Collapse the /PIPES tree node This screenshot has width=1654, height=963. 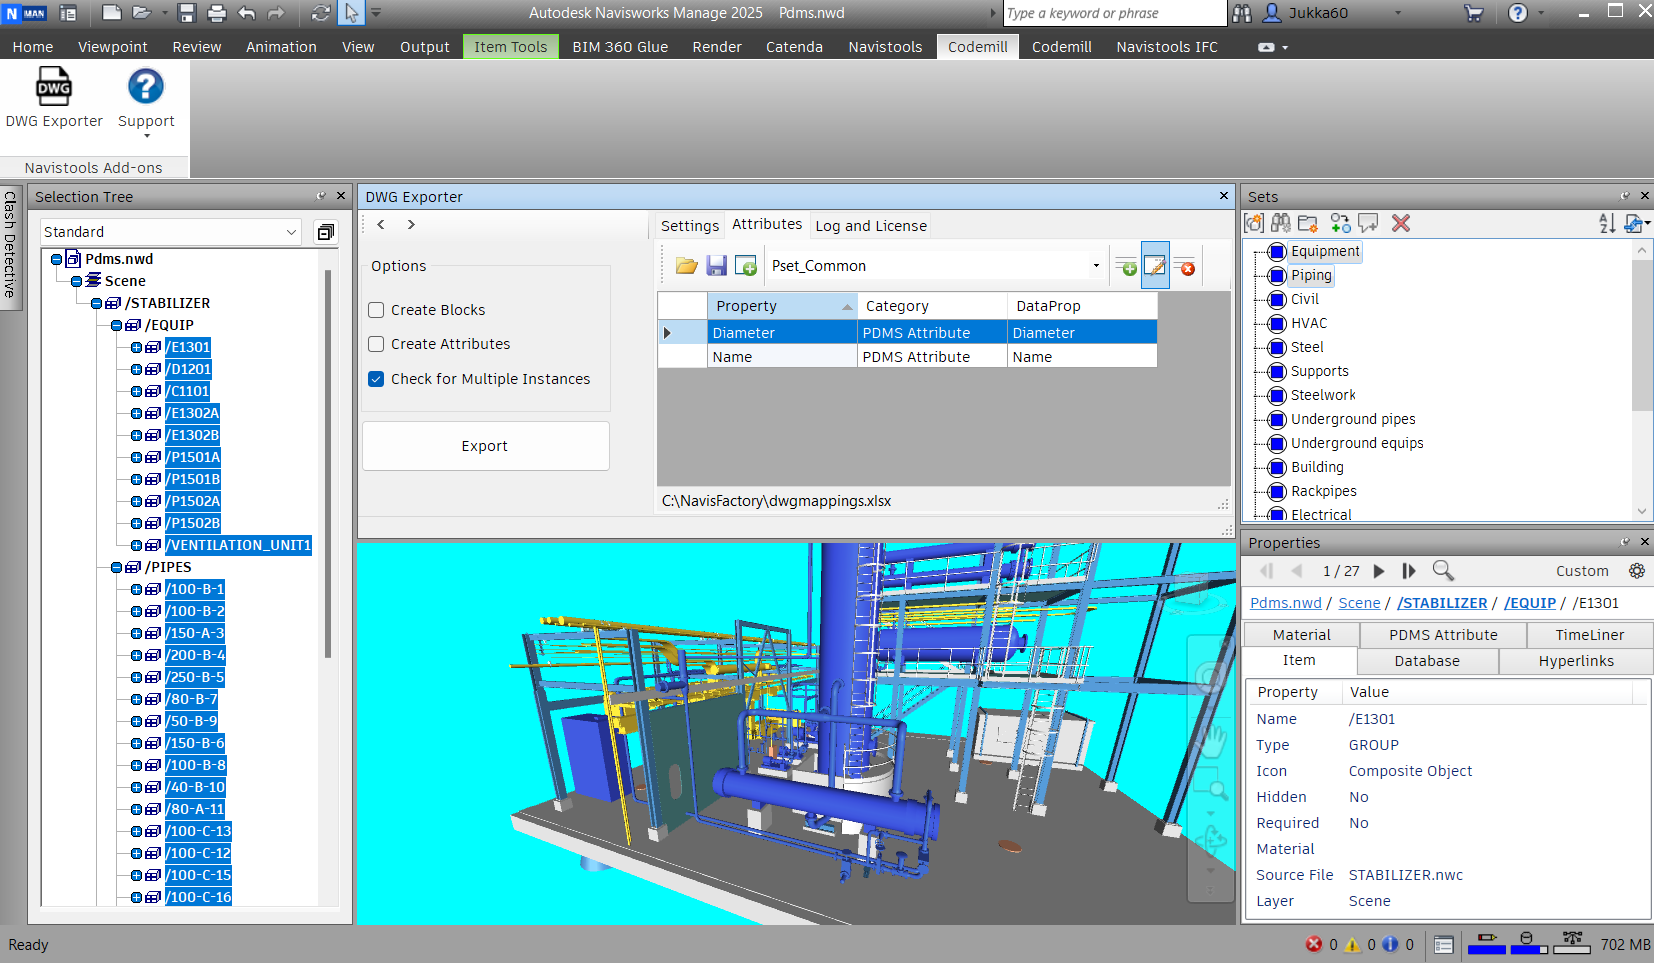[116, 567]
